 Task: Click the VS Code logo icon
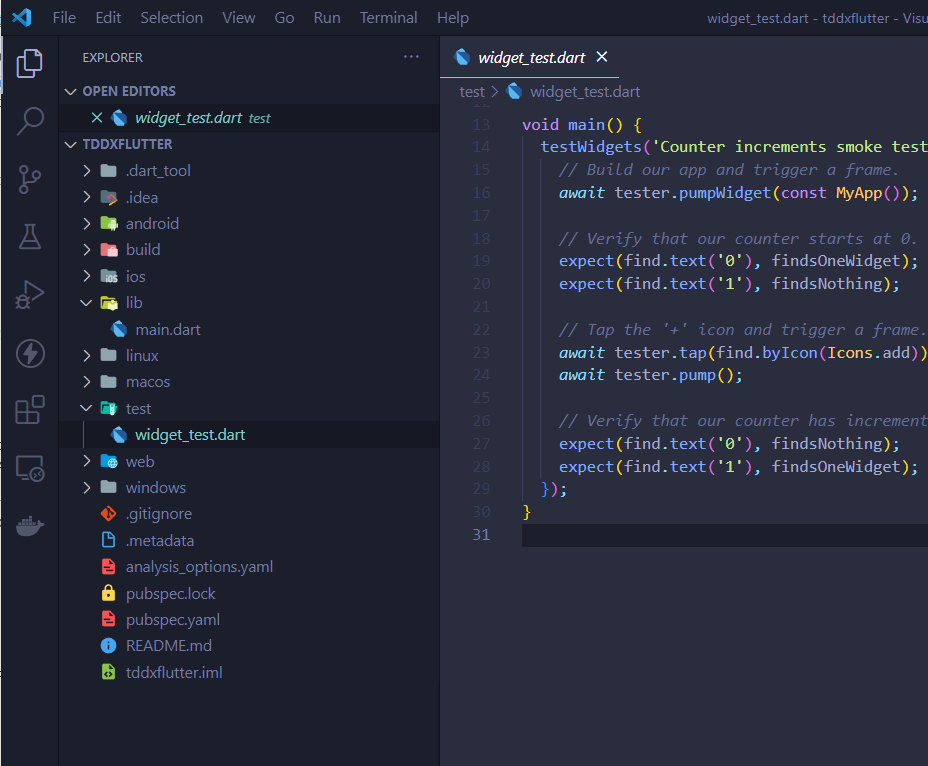22,17
